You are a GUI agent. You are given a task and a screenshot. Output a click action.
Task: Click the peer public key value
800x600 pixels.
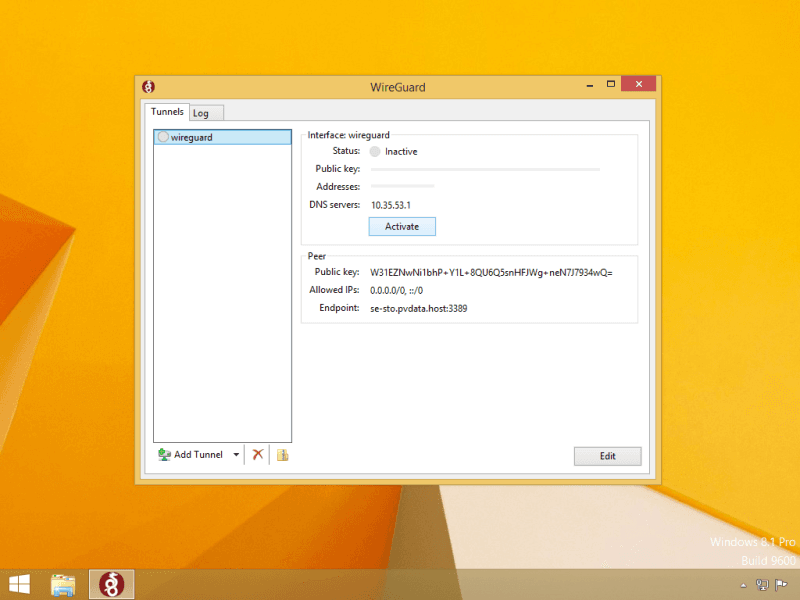(x=491, y=272)
